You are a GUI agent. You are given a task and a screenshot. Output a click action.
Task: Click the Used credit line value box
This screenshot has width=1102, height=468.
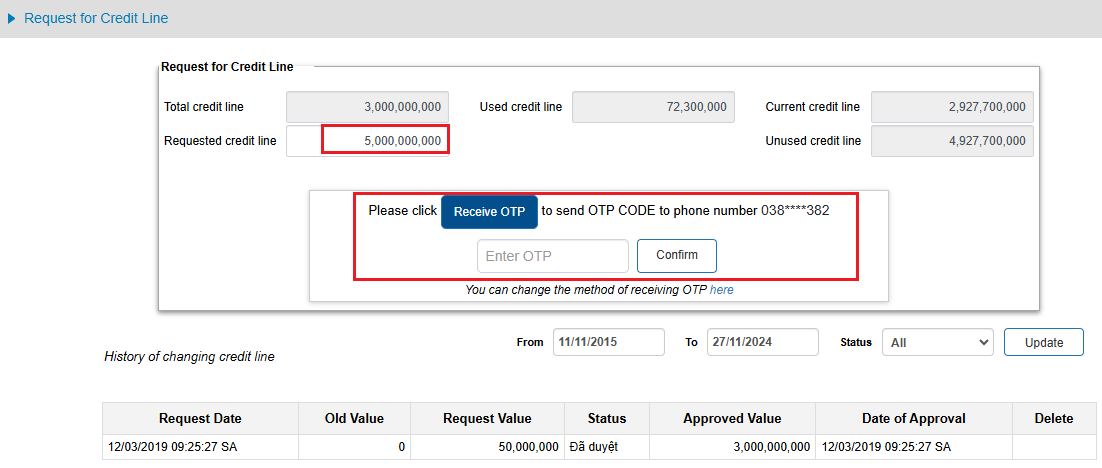(654, 108)
